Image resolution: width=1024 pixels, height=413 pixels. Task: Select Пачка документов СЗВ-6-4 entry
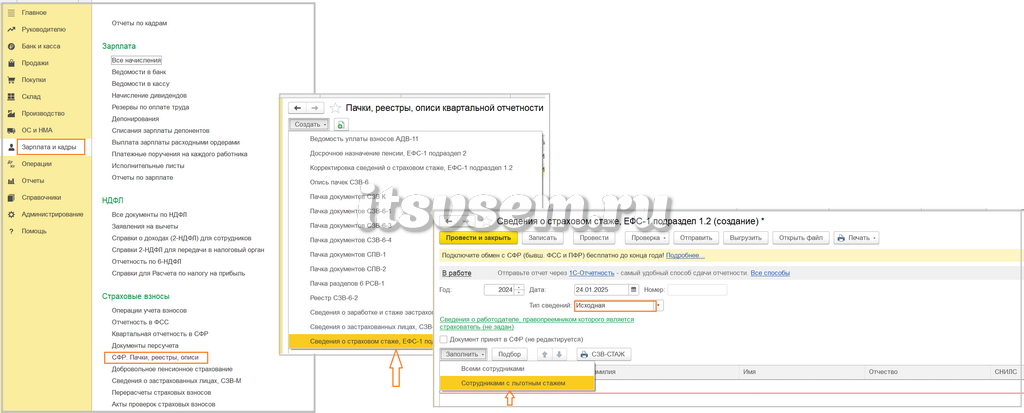pos(351,240)
